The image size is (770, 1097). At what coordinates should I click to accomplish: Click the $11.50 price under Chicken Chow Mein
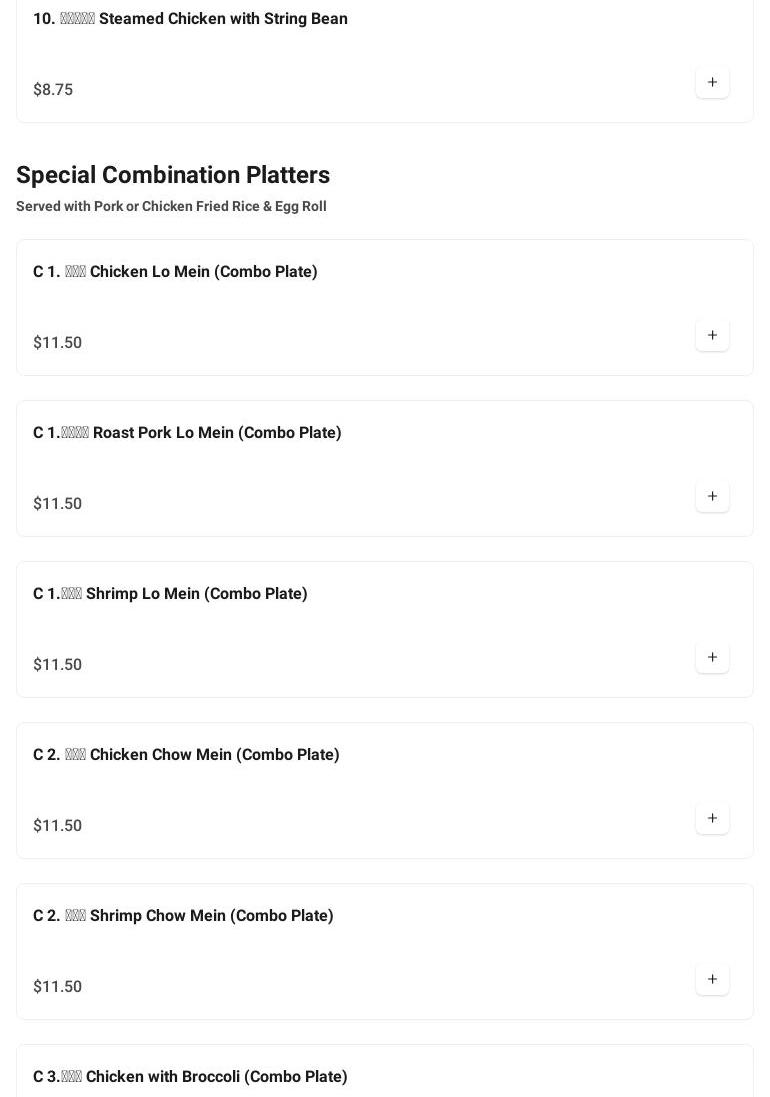click(x=58, y=825)
